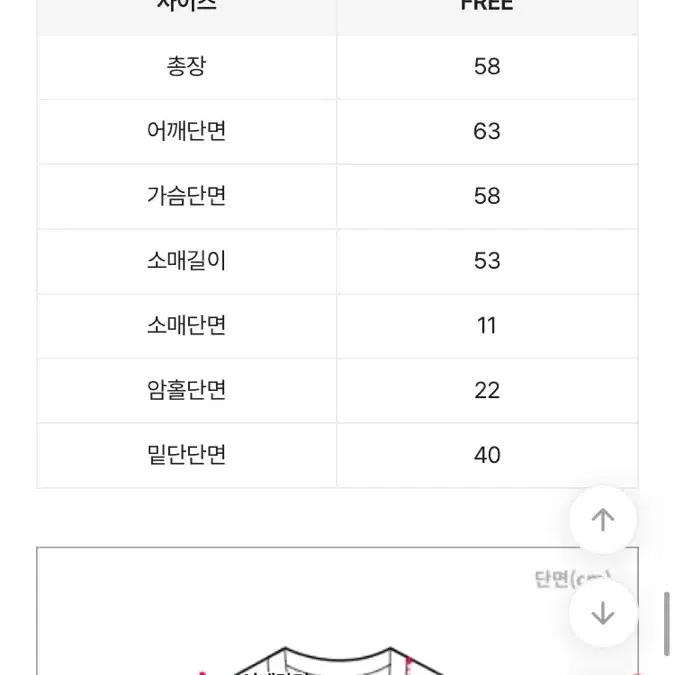Click the 사이즈 column header

tap(186, 6)
